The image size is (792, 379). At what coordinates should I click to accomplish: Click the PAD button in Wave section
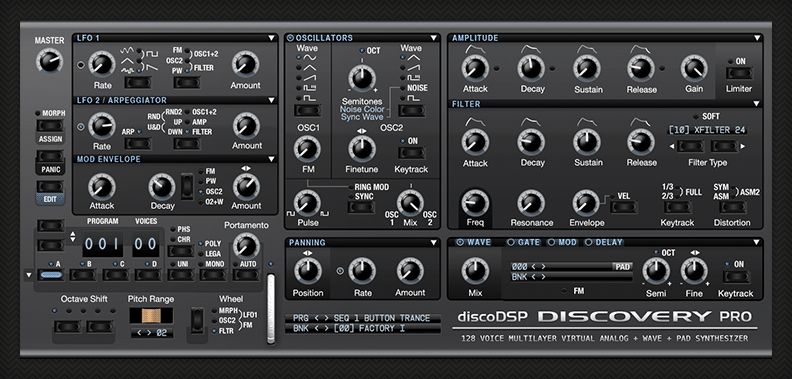point(622,266)
